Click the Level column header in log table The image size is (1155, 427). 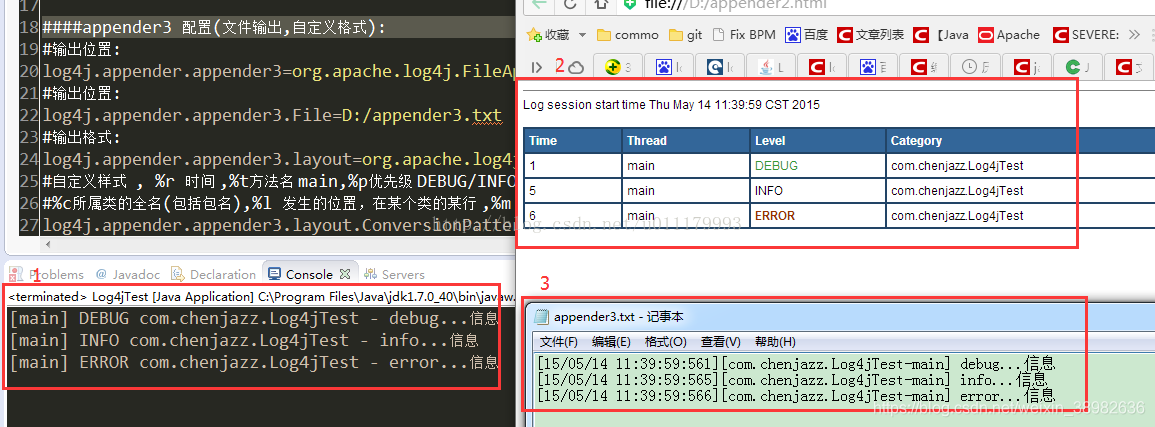pos(818,141)
